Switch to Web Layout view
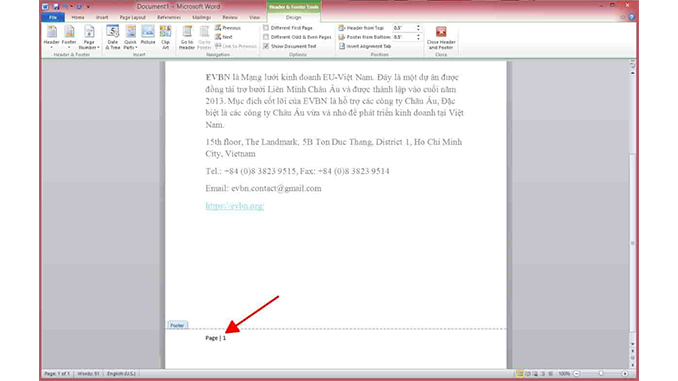This screenshot has height=381, width=678. point(535,374)
